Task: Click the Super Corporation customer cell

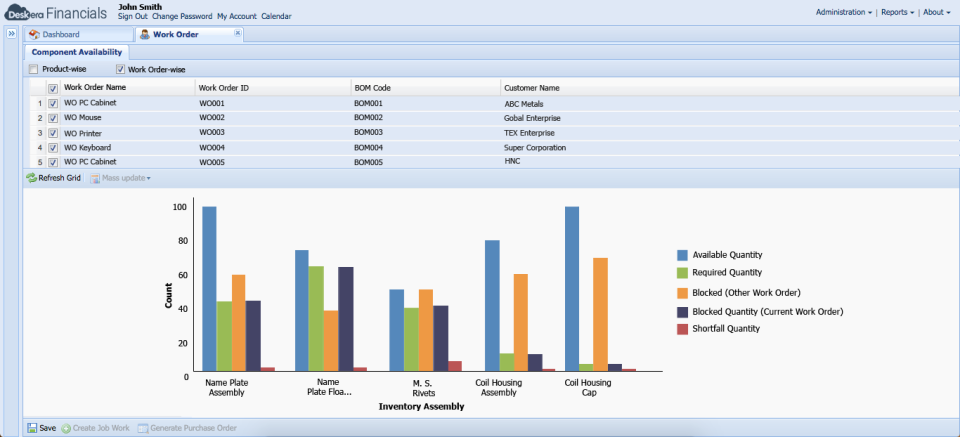Action: [535, 148]
